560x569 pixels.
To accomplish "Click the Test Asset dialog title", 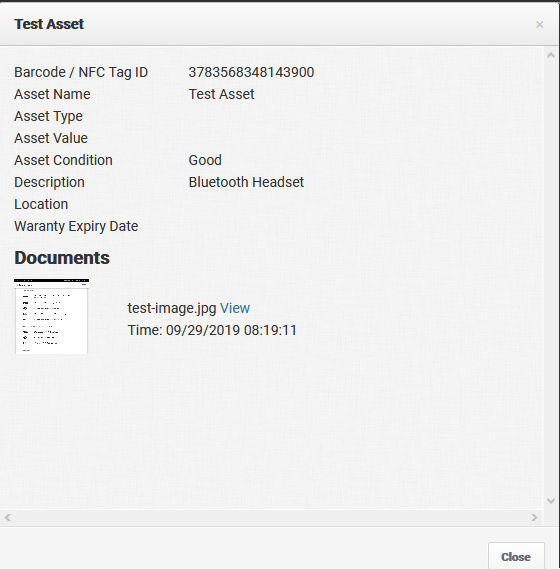I will coord(49,24).
